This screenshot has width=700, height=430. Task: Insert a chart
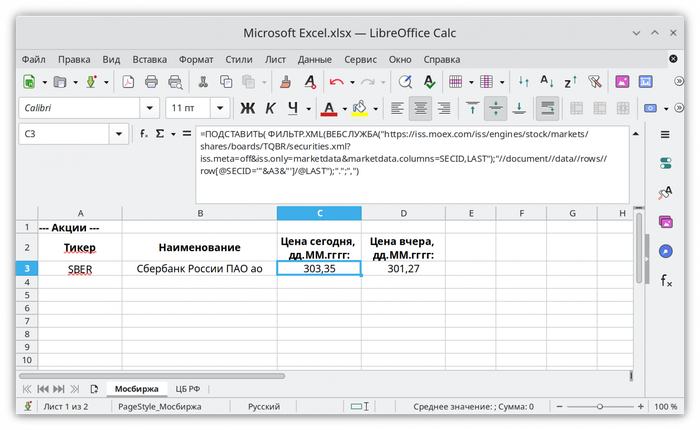[646, 82]
